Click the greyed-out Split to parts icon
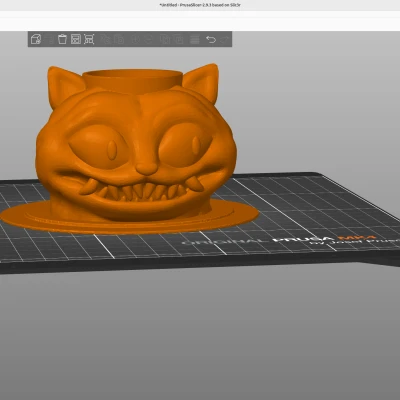This screenshot has width=400, height=400. tap(178, 39)
